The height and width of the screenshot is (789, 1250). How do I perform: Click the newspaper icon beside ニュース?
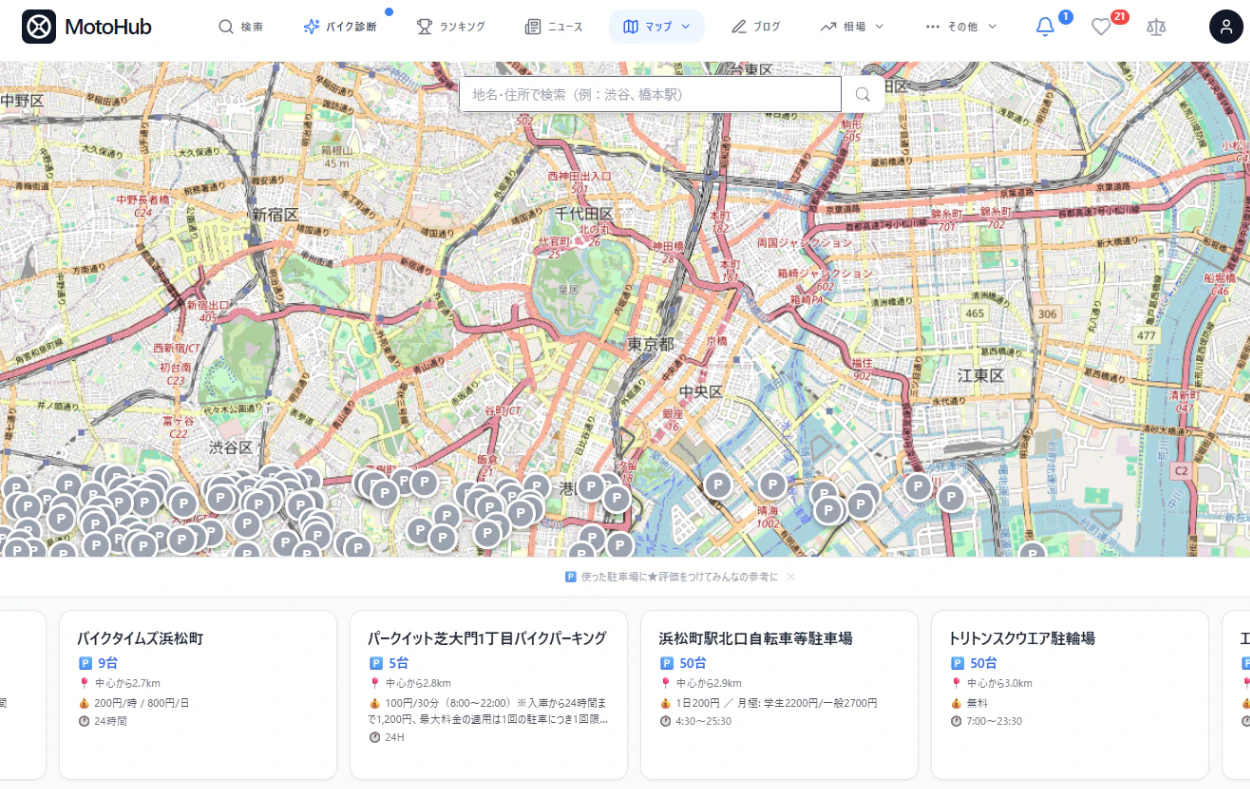(x=533, y=27)
